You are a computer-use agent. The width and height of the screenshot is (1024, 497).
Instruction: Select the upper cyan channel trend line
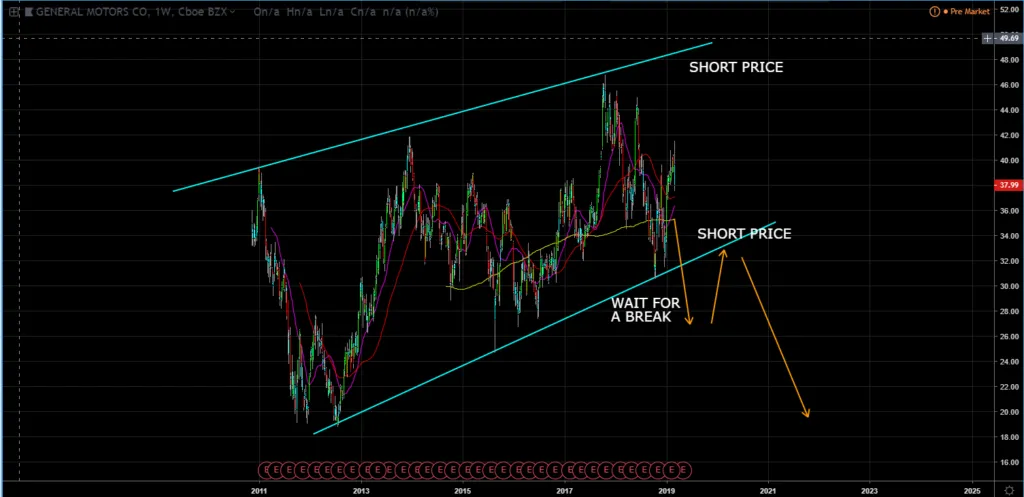[x=442, y=116]
